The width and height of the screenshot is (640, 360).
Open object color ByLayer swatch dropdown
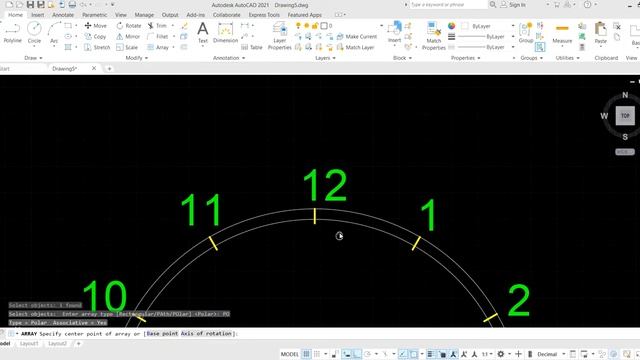(488, 26)
